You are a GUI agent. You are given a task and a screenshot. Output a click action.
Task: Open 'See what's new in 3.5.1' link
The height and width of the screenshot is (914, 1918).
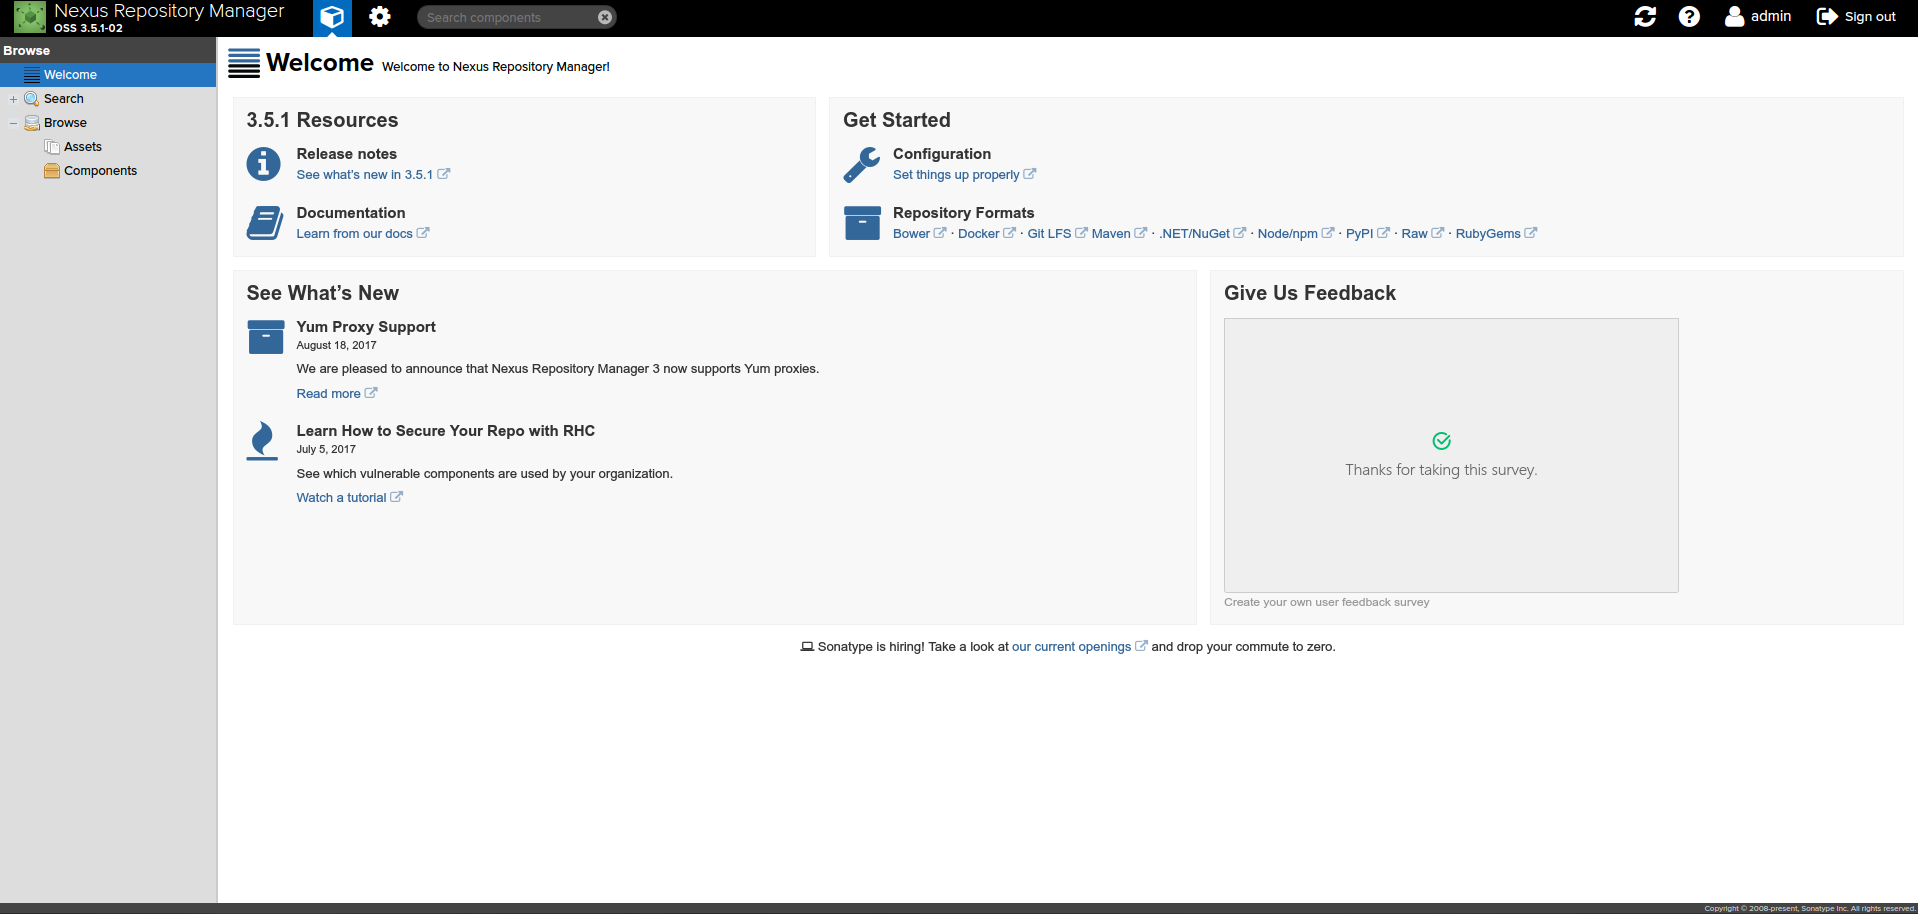tap(373, 175)
